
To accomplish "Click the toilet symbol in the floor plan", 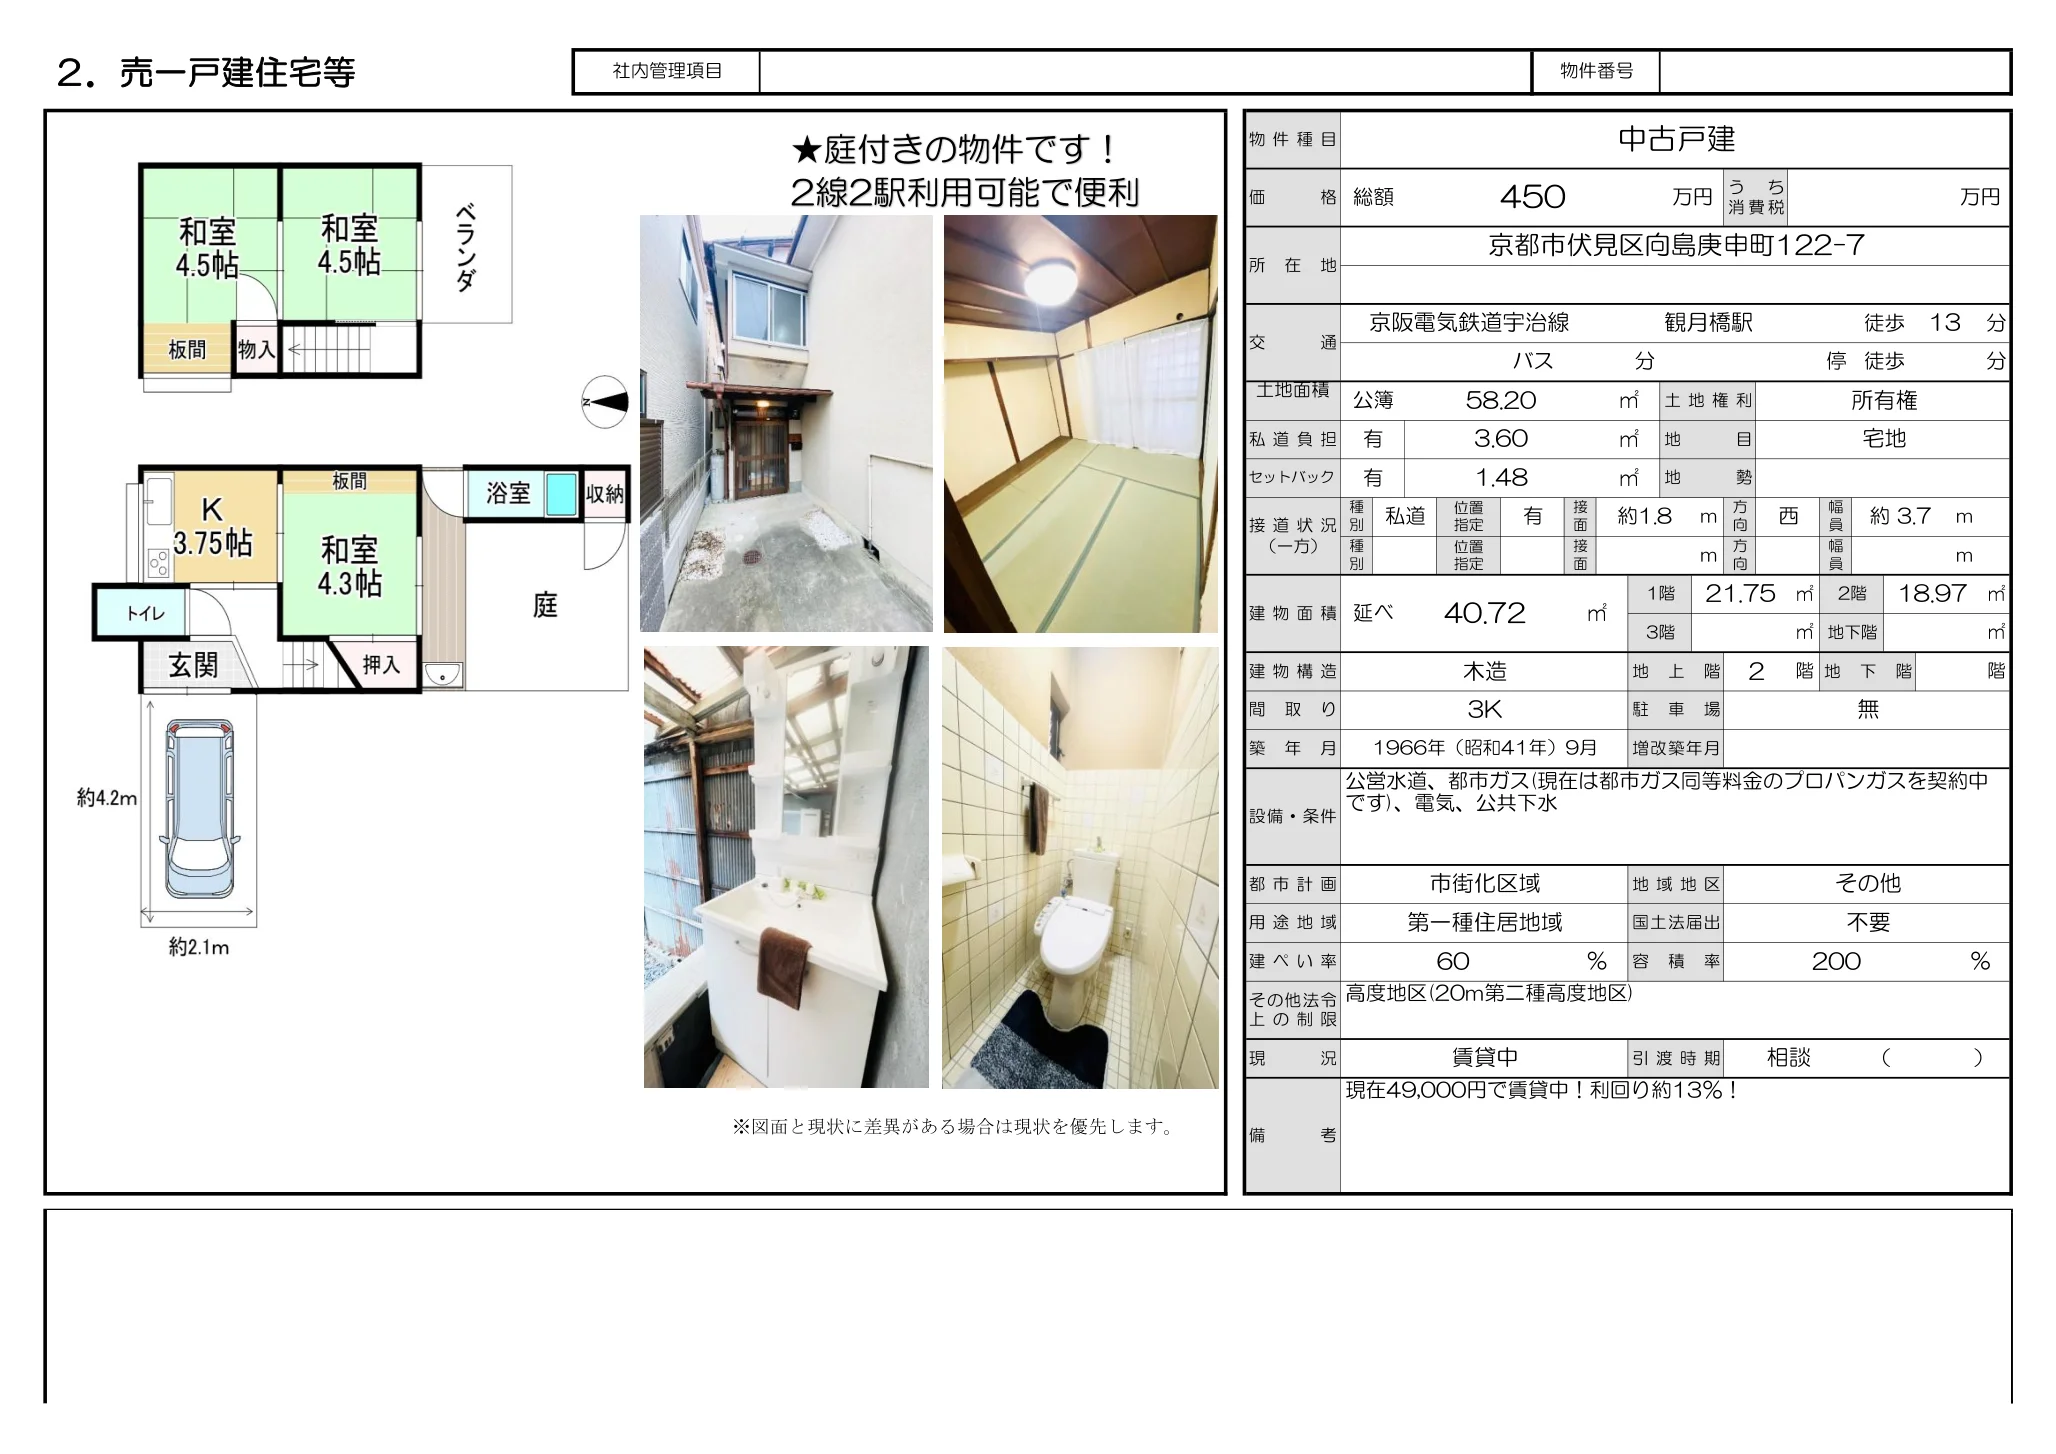I will [x=145, y=614].
